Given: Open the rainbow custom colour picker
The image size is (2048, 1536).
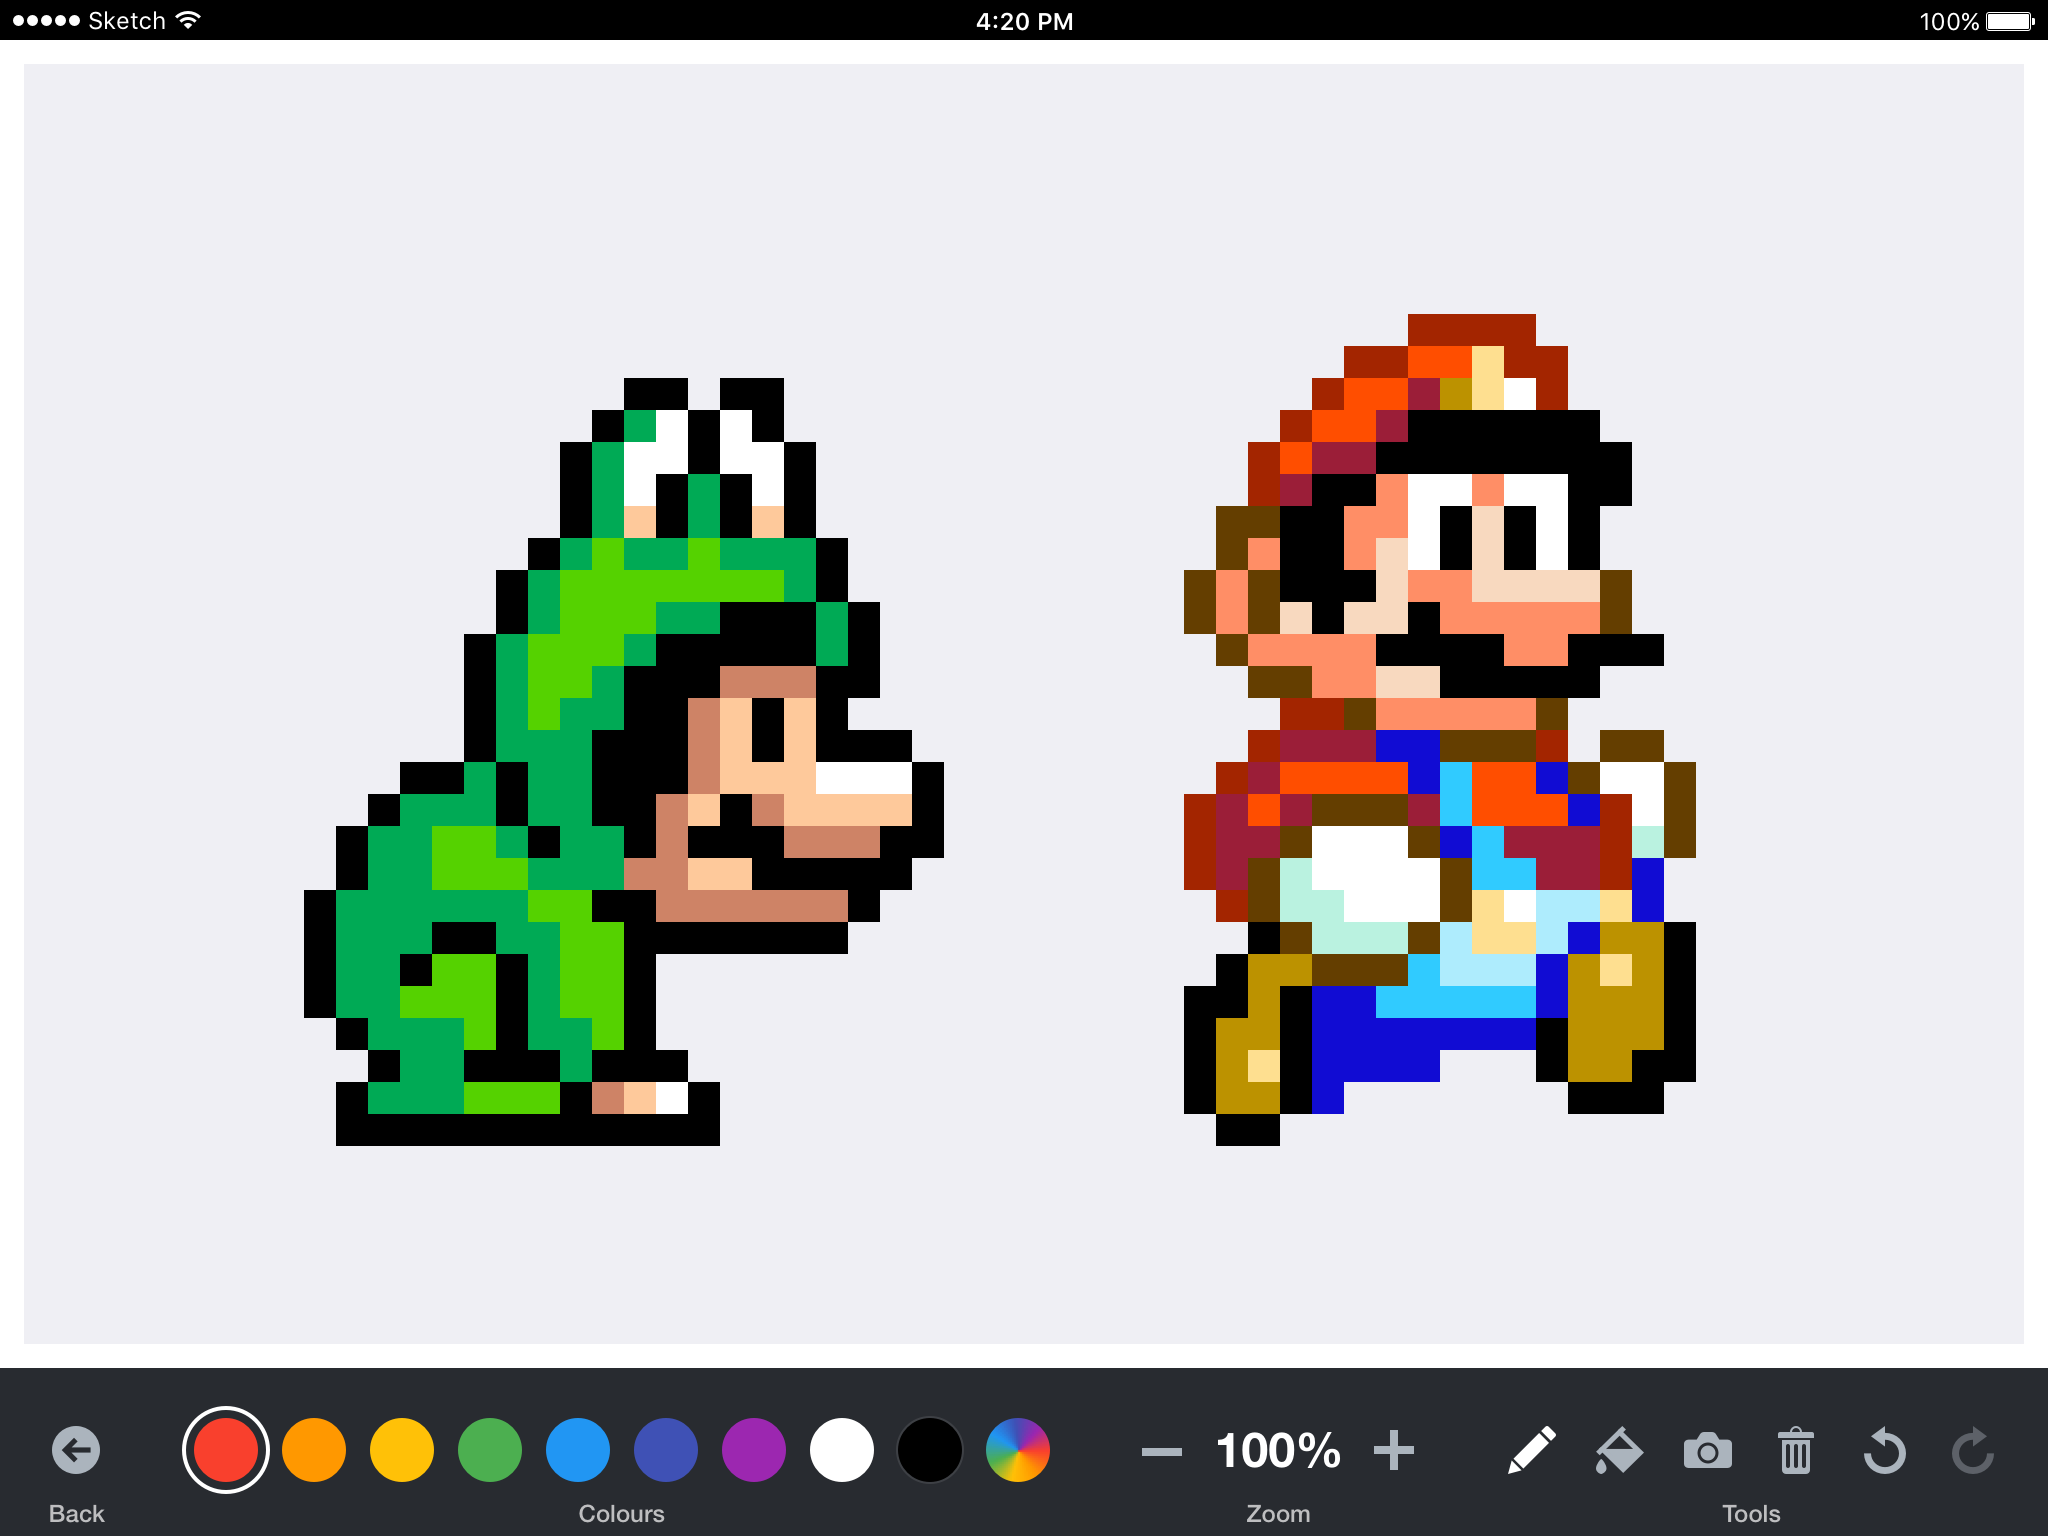Looking at the screenshot, I should click(1018, 1450).
